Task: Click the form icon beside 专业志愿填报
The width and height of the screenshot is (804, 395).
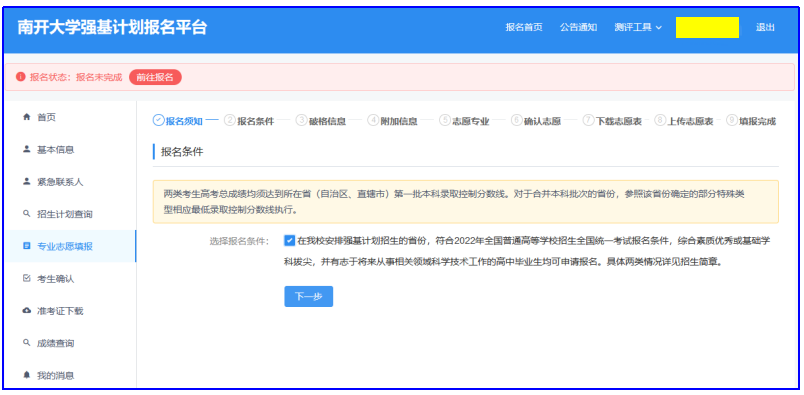Action: click(27, 246)
